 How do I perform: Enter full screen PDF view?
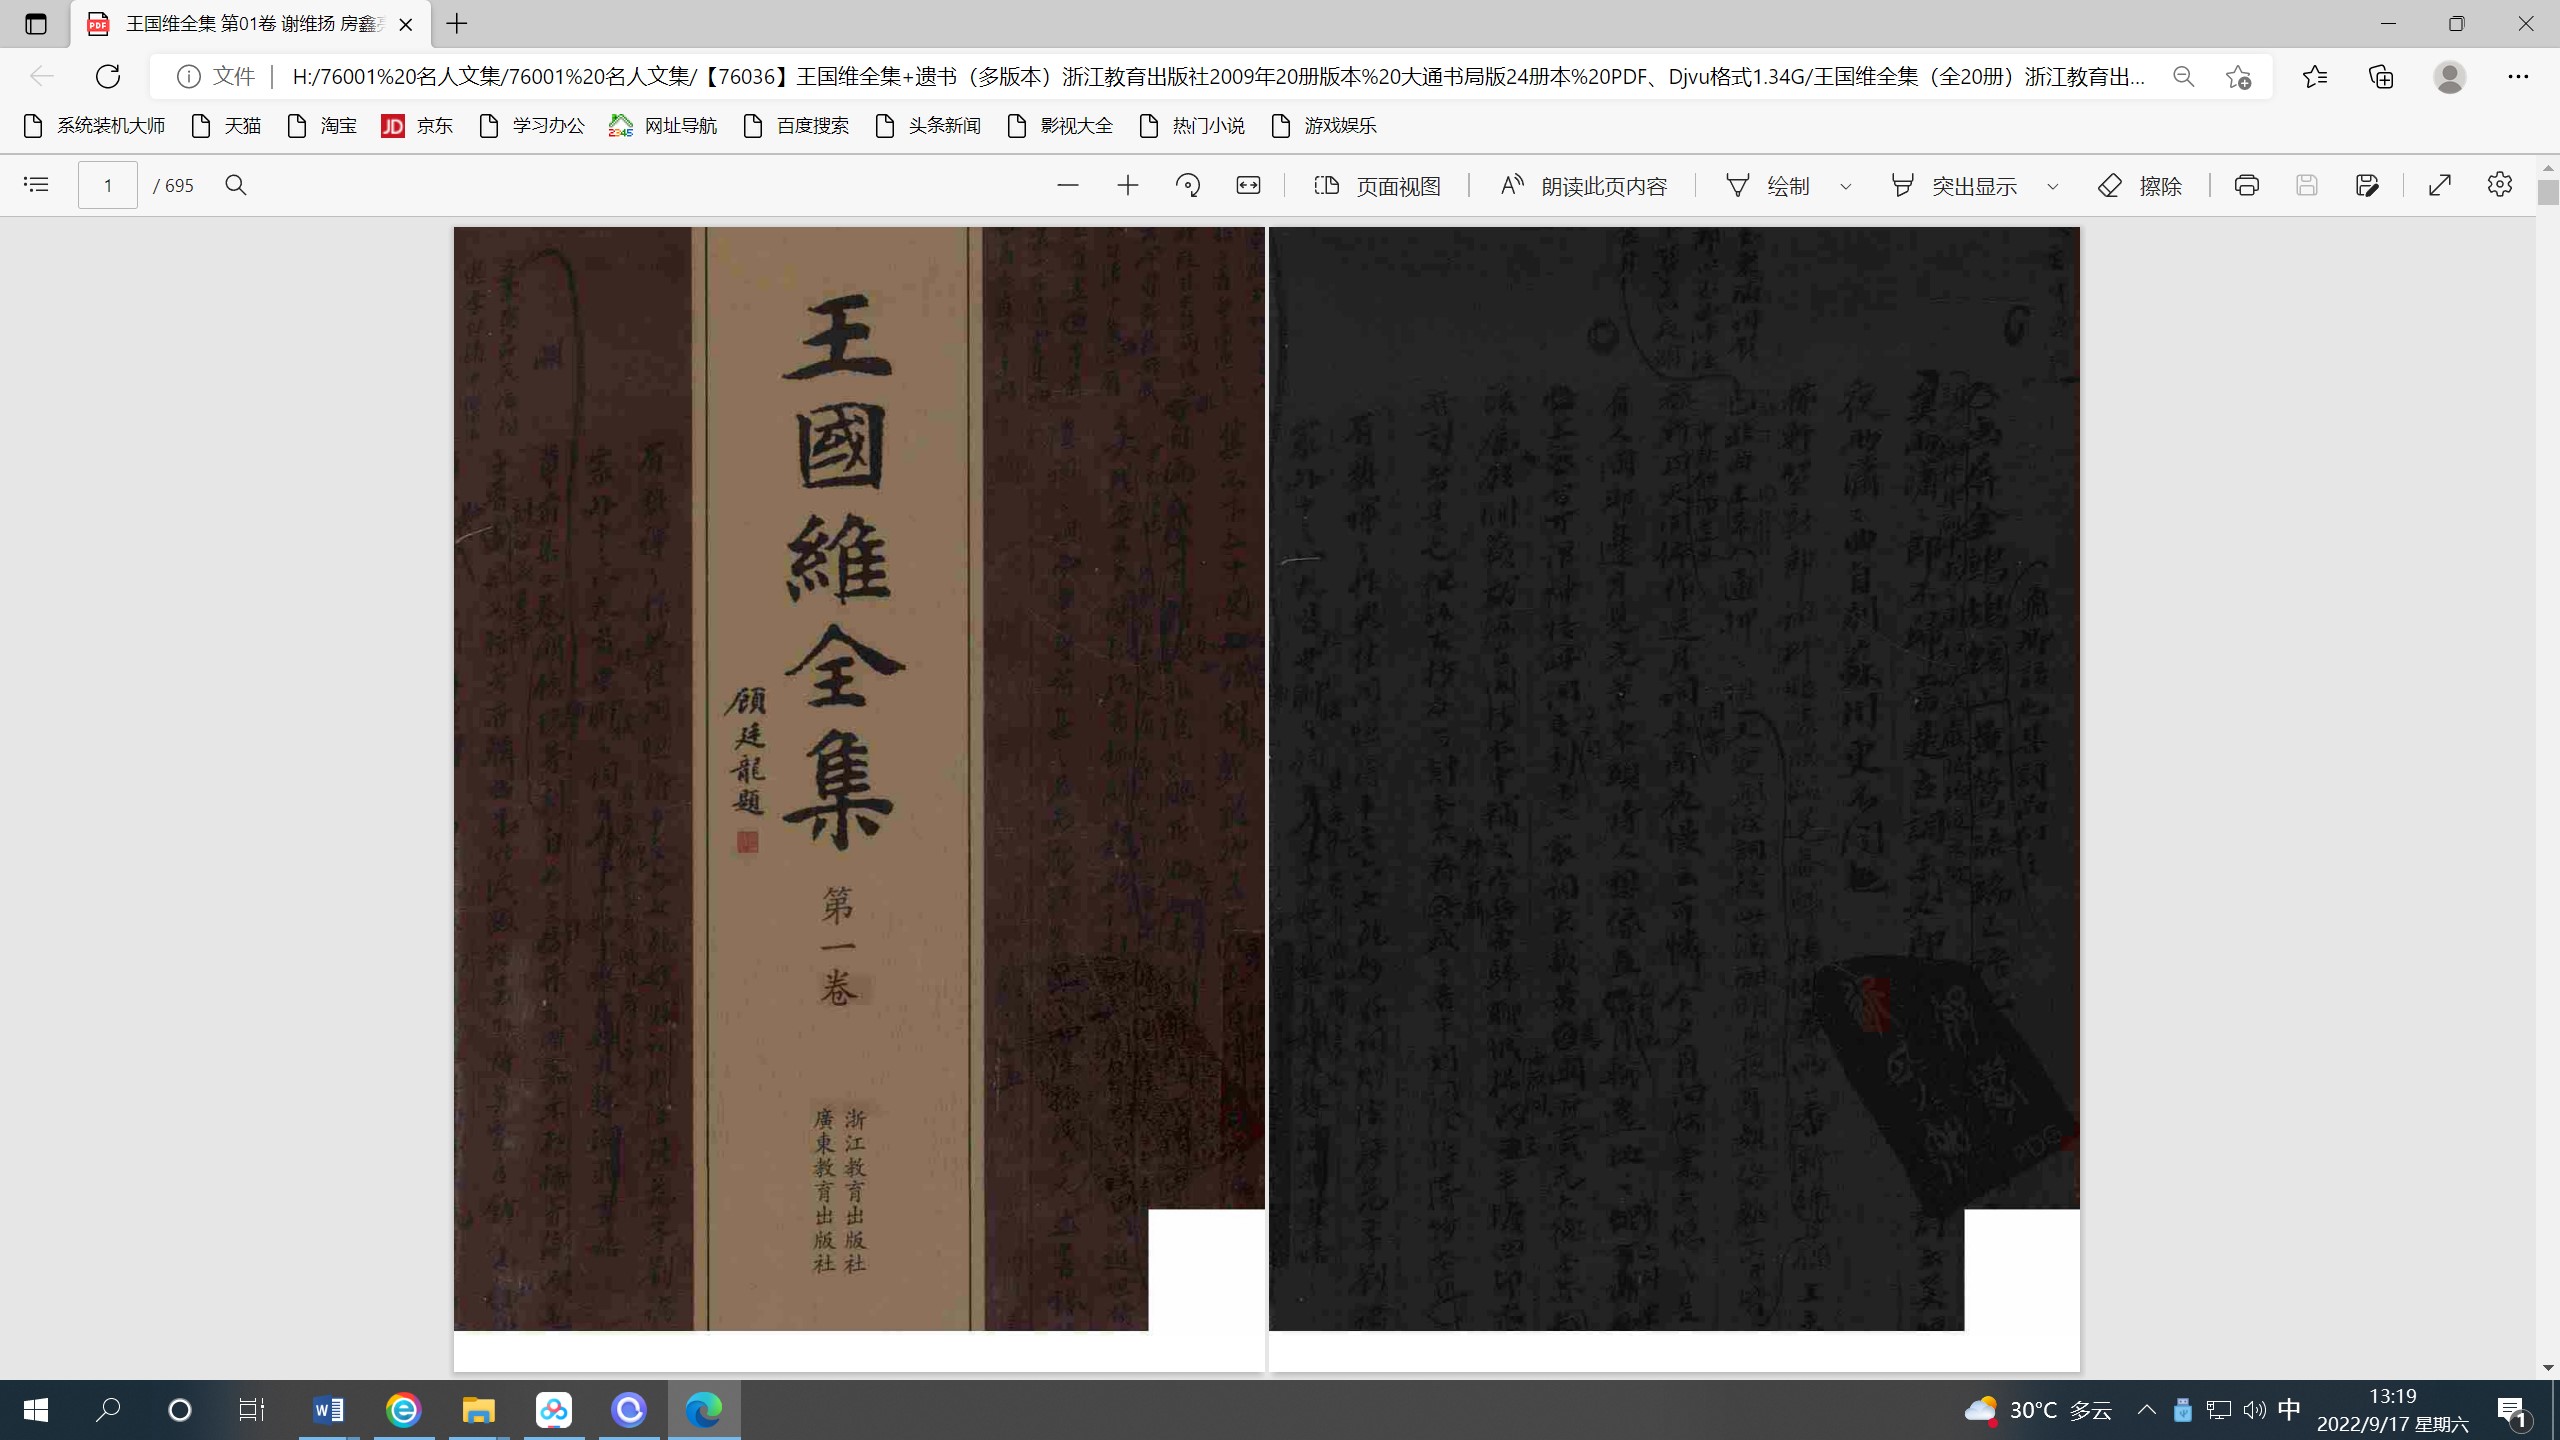click(2439, 185)
